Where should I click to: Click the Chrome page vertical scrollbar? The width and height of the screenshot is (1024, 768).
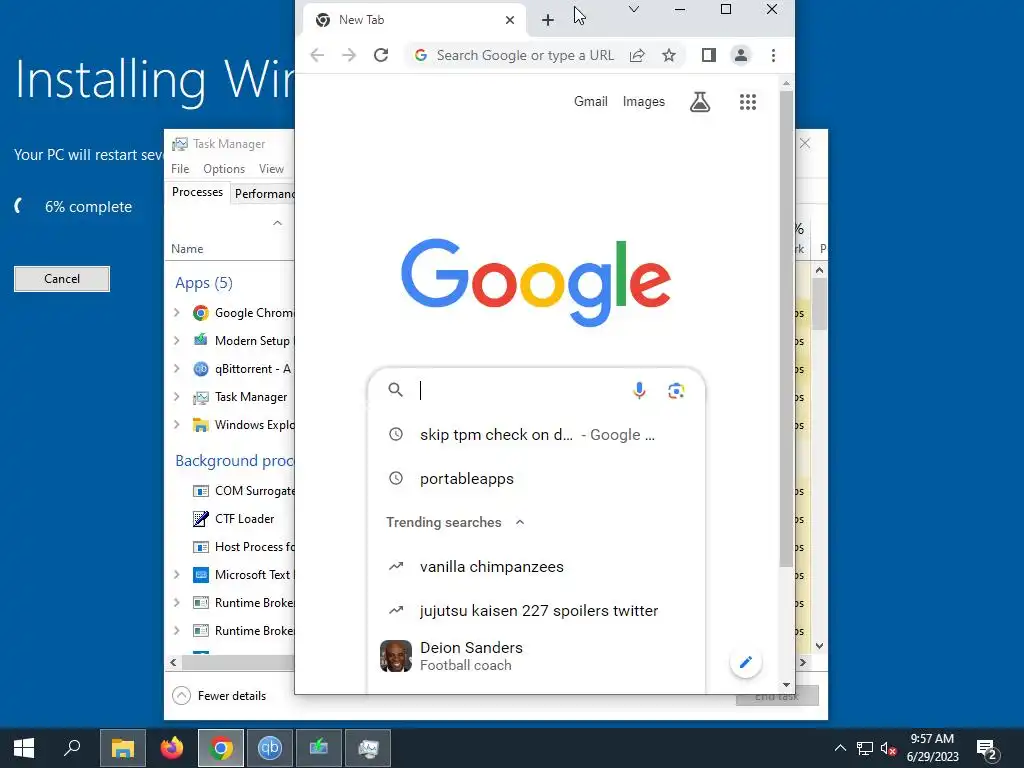pyautogui.click(x=786, y=327)
